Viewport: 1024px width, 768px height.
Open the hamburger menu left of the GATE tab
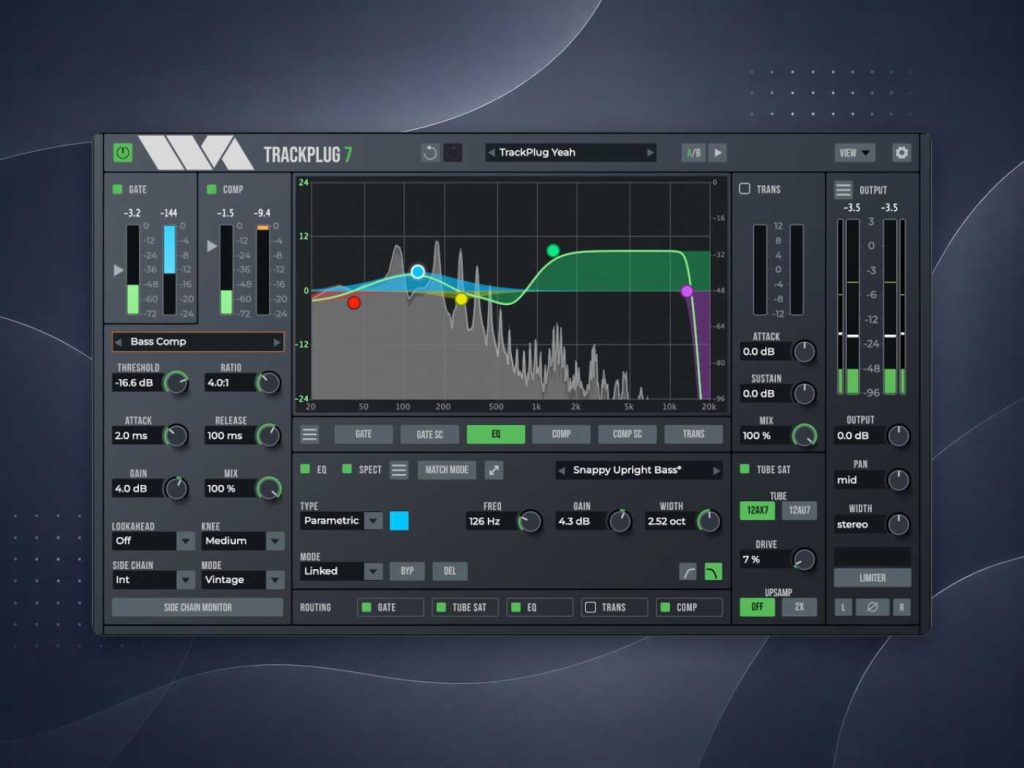point(310,434)
